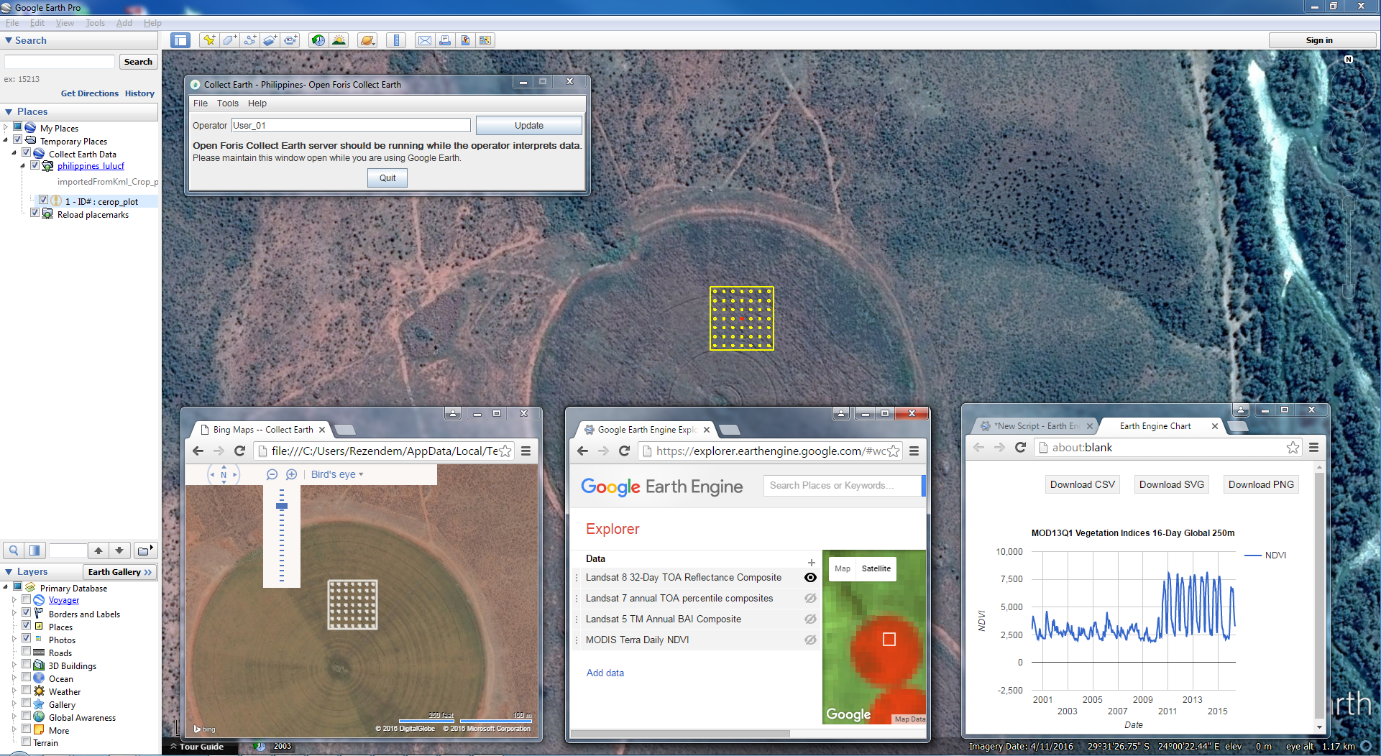Hide the sidebar using toolbar button
Screen dimensions: 1381x756
coord(180,40)
